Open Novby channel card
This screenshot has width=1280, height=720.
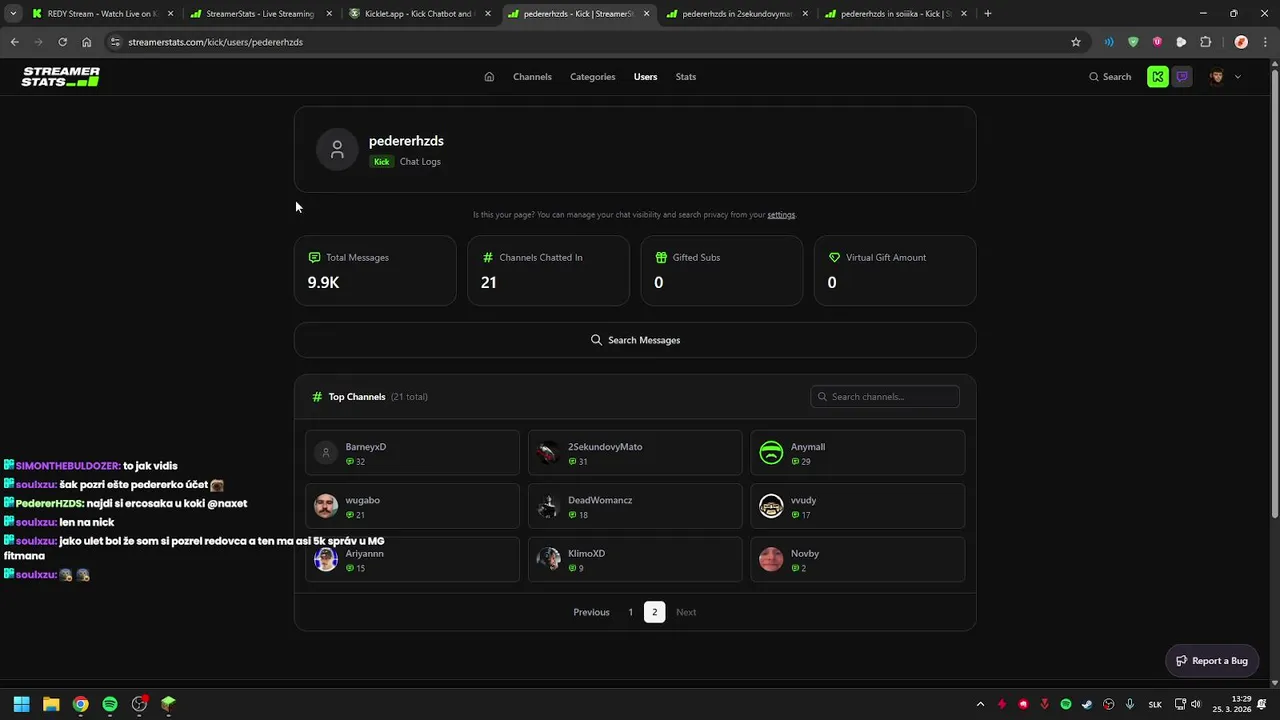click(858, 559)
